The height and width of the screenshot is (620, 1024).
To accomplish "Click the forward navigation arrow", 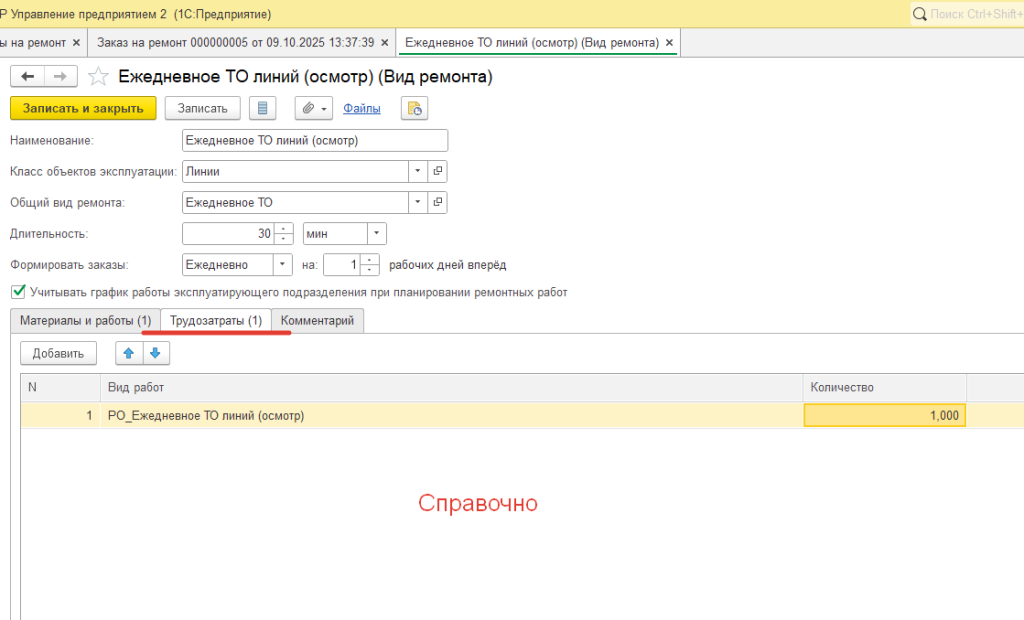I will (x=60, y=76).
